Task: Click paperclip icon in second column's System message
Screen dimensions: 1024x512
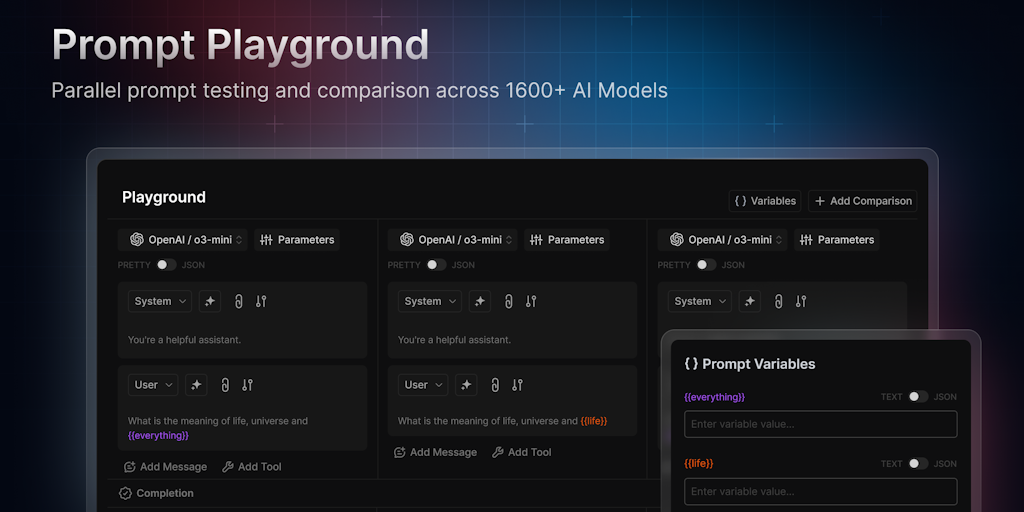Action: [509, 301]
